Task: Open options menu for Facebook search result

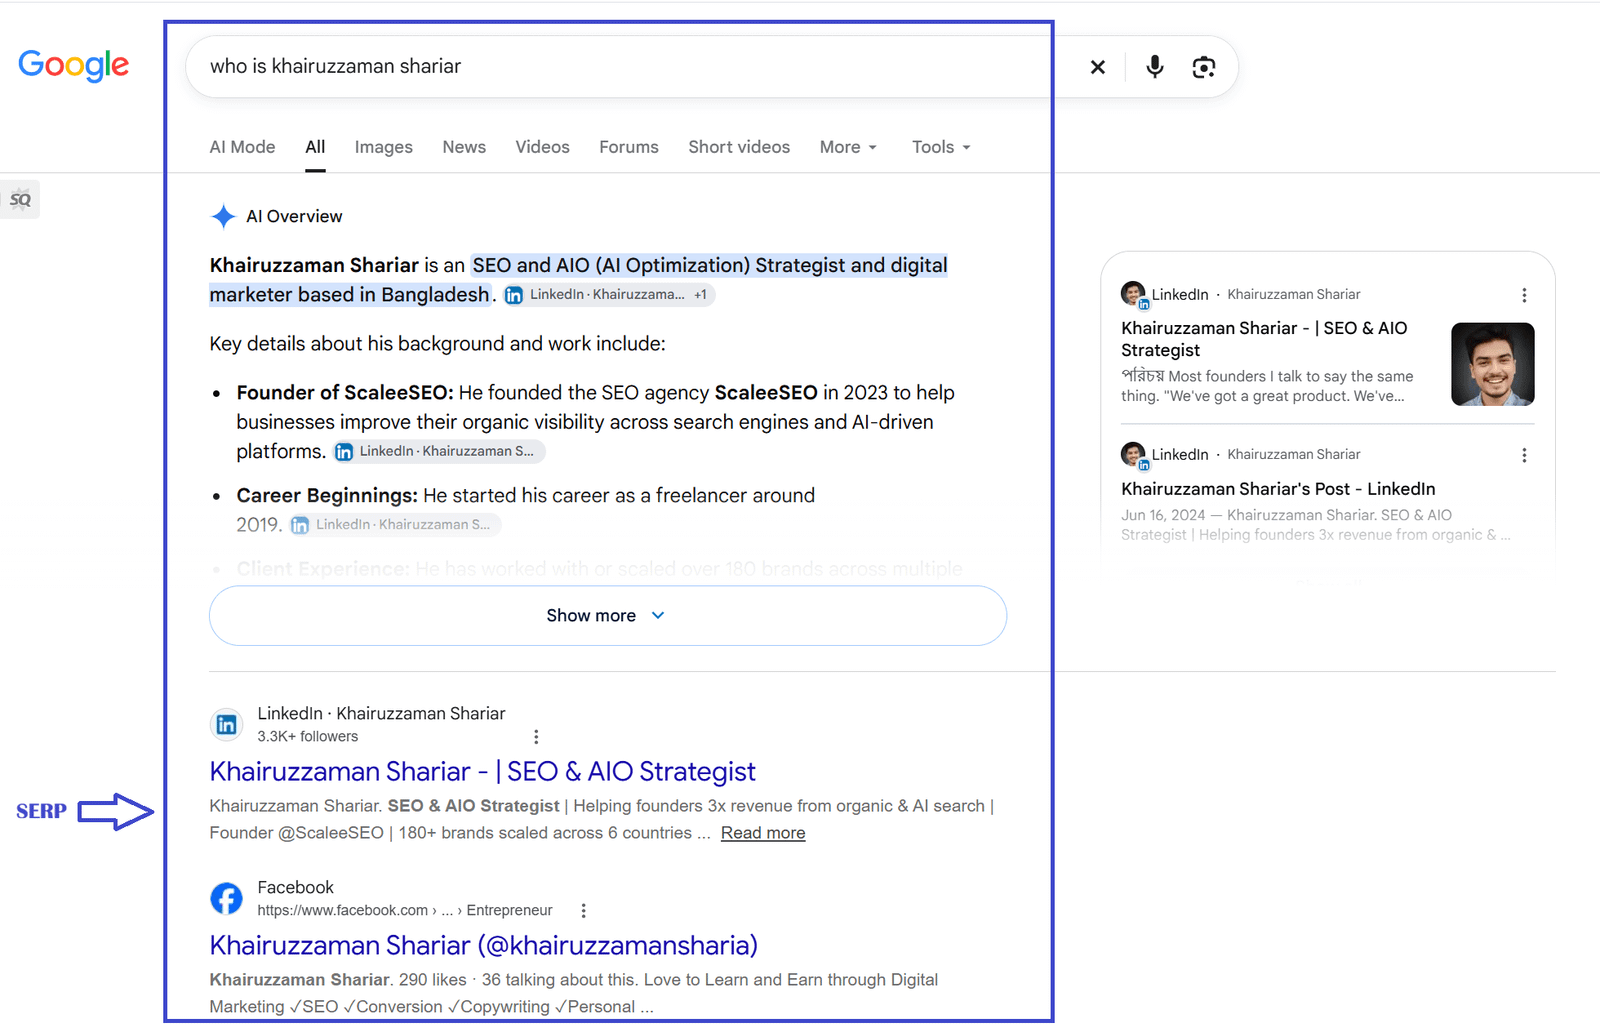Action: point(583,911)
